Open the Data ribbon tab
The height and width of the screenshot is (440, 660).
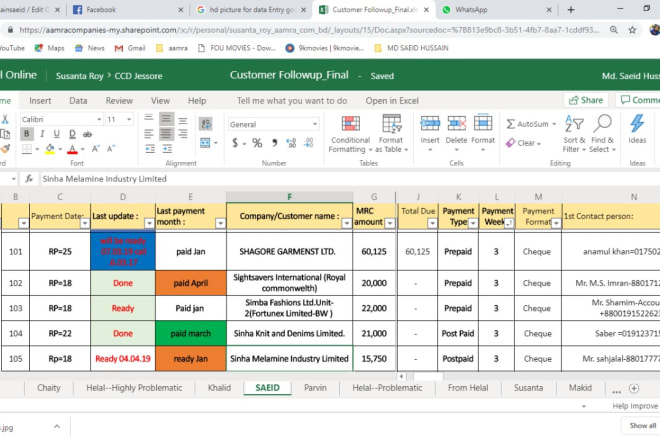78,101
